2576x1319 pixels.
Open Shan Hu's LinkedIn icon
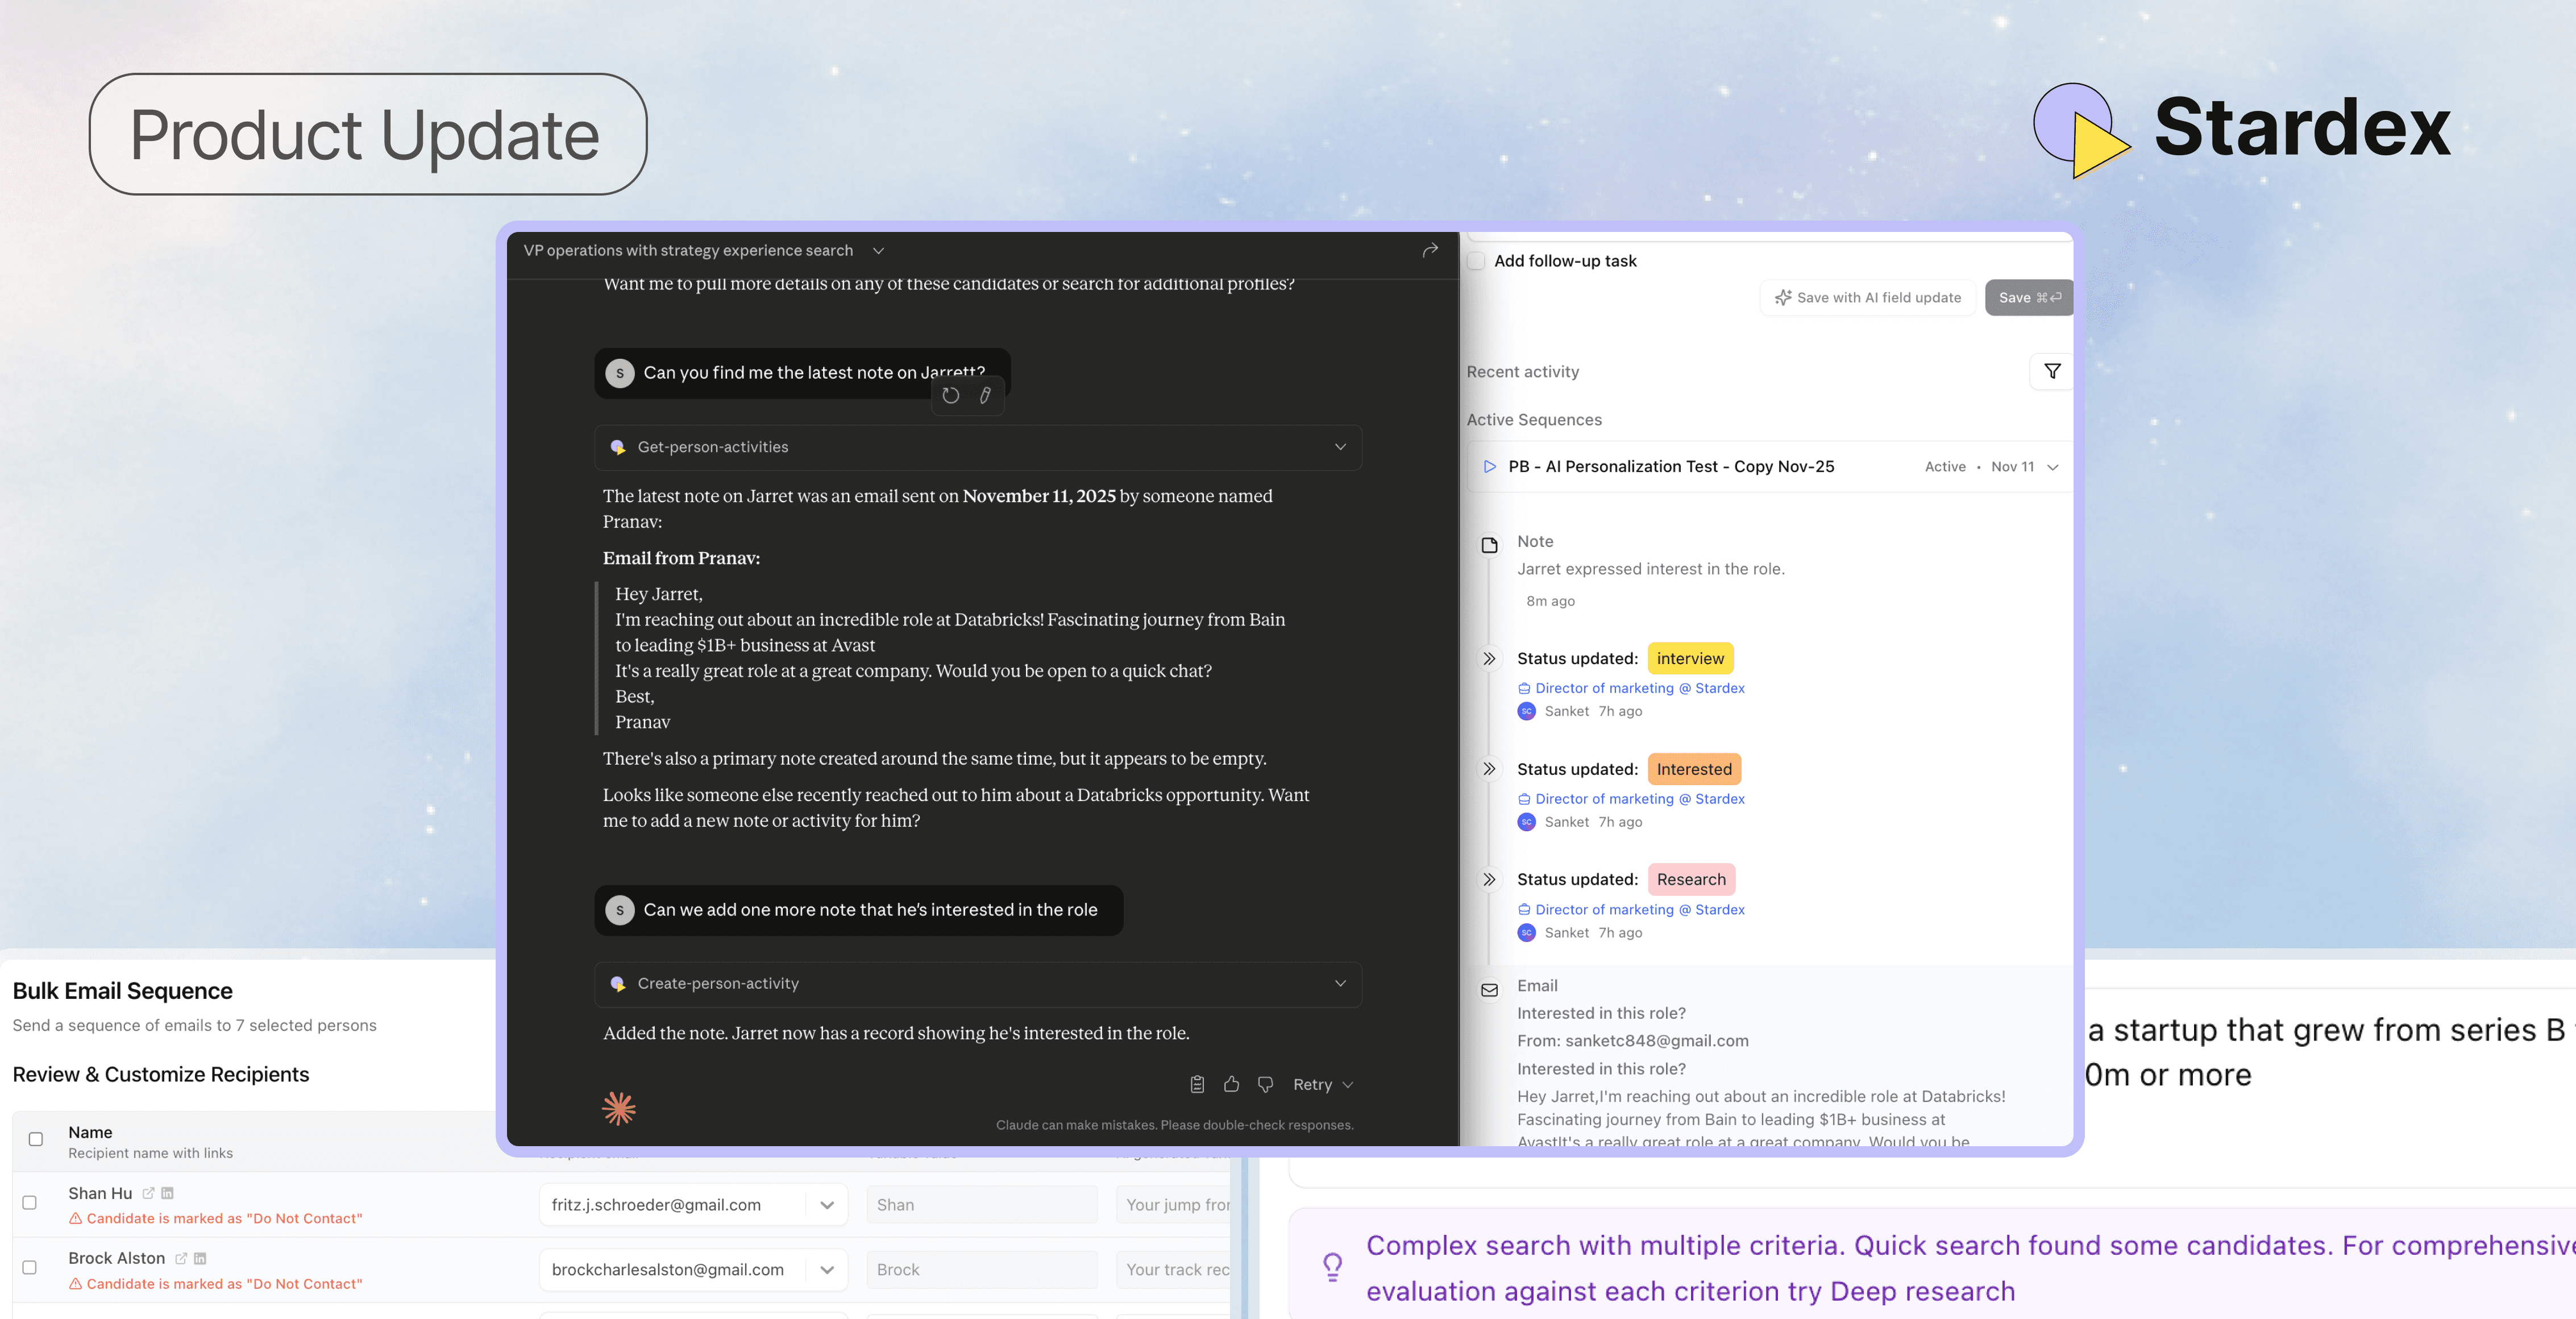(x=167, y=1193)
